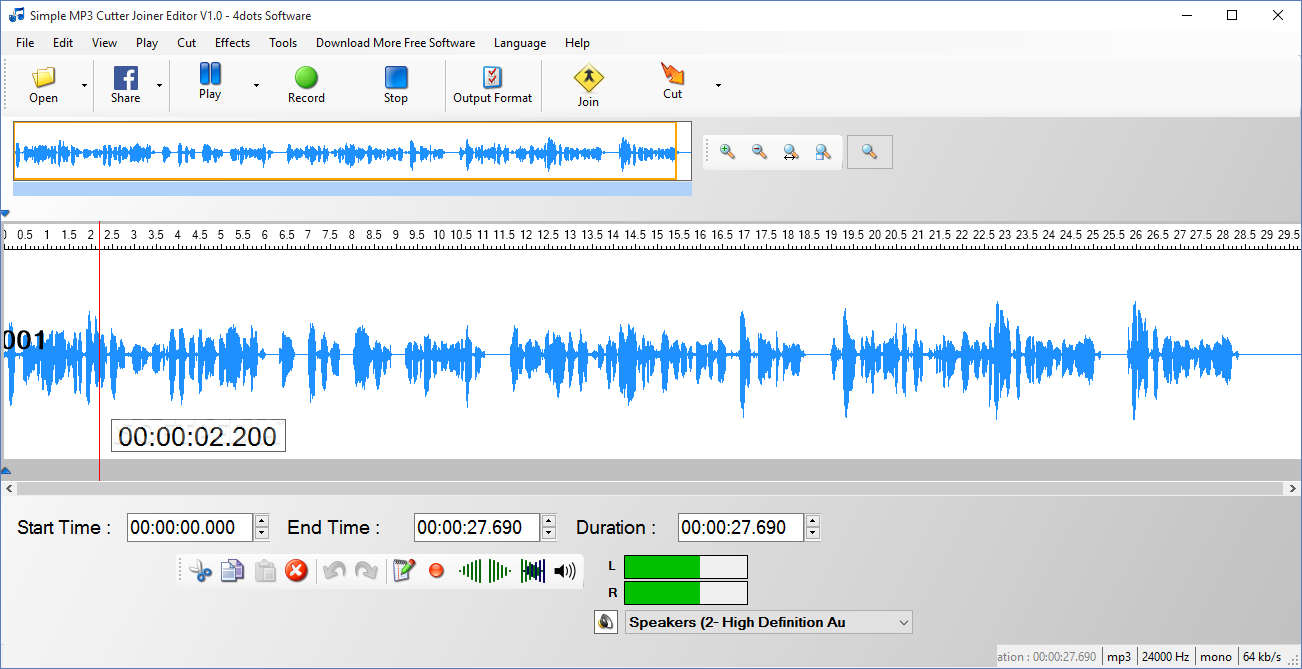The width and height of the screenshot is (1302, 669).
Task: Click the zoom fit-width magnifier icon
Action: pyautogui.click(x=791, y=152)
